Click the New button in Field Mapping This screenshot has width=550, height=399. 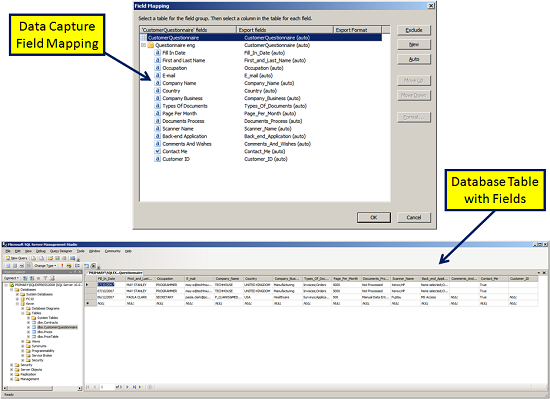click(414, 45)
